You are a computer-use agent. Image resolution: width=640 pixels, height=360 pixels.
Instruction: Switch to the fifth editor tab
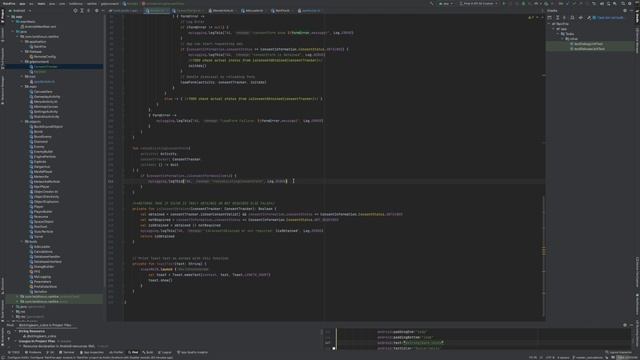[x=252, y=11]
